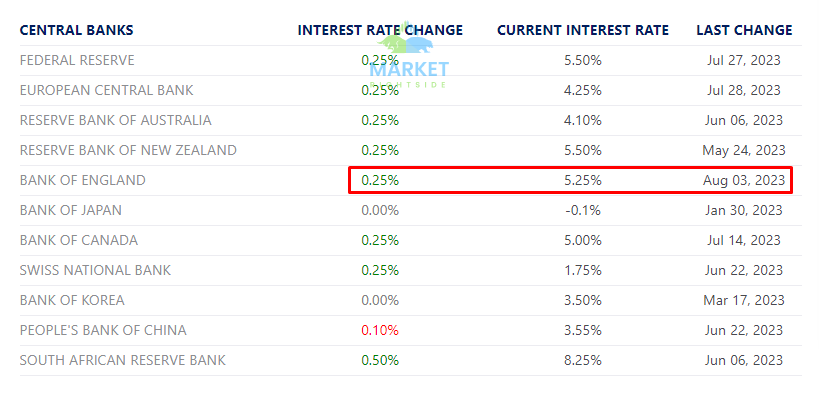Click the Aug 03, 2023 date cell

[744, 181]
